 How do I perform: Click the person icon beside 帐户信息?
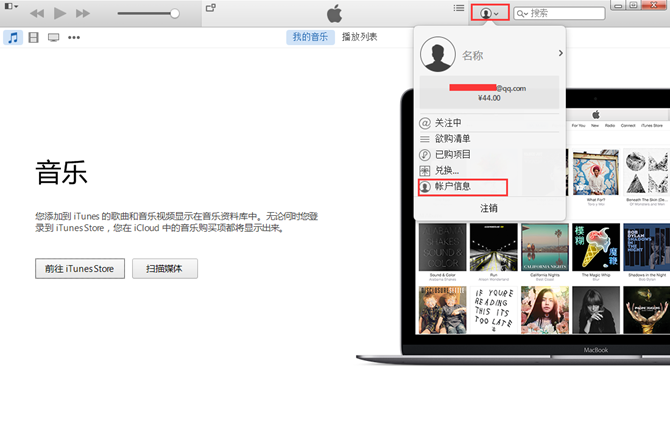pos(425,187)
